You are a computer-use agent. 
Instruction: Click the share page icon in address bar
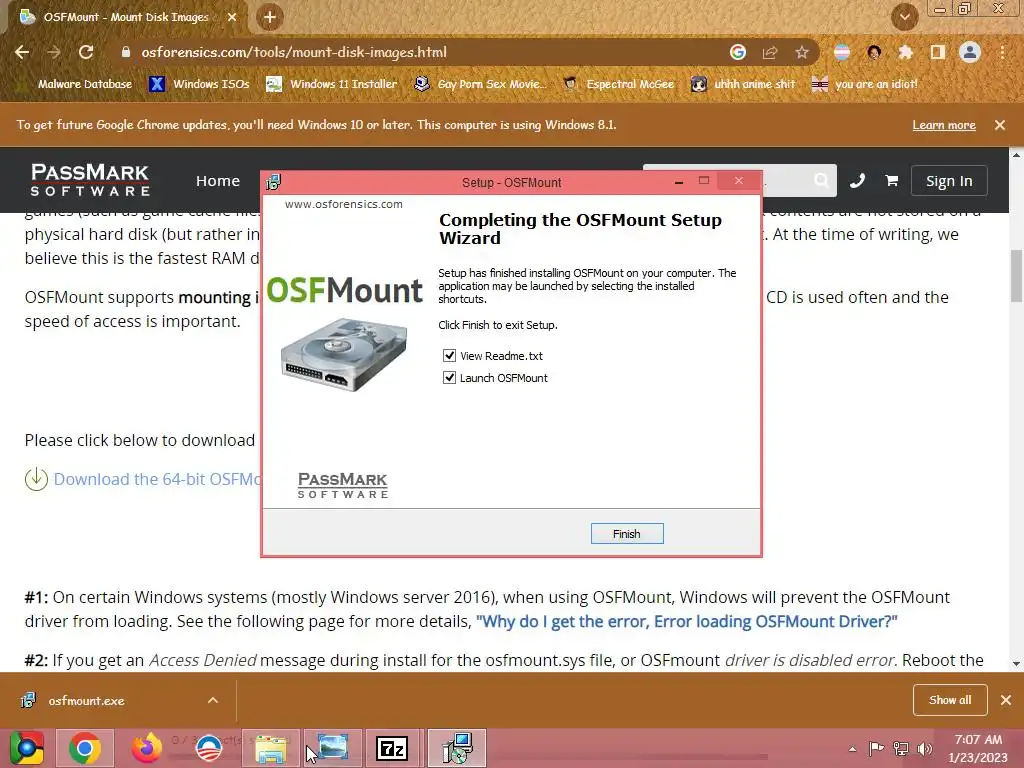[770, 52]
